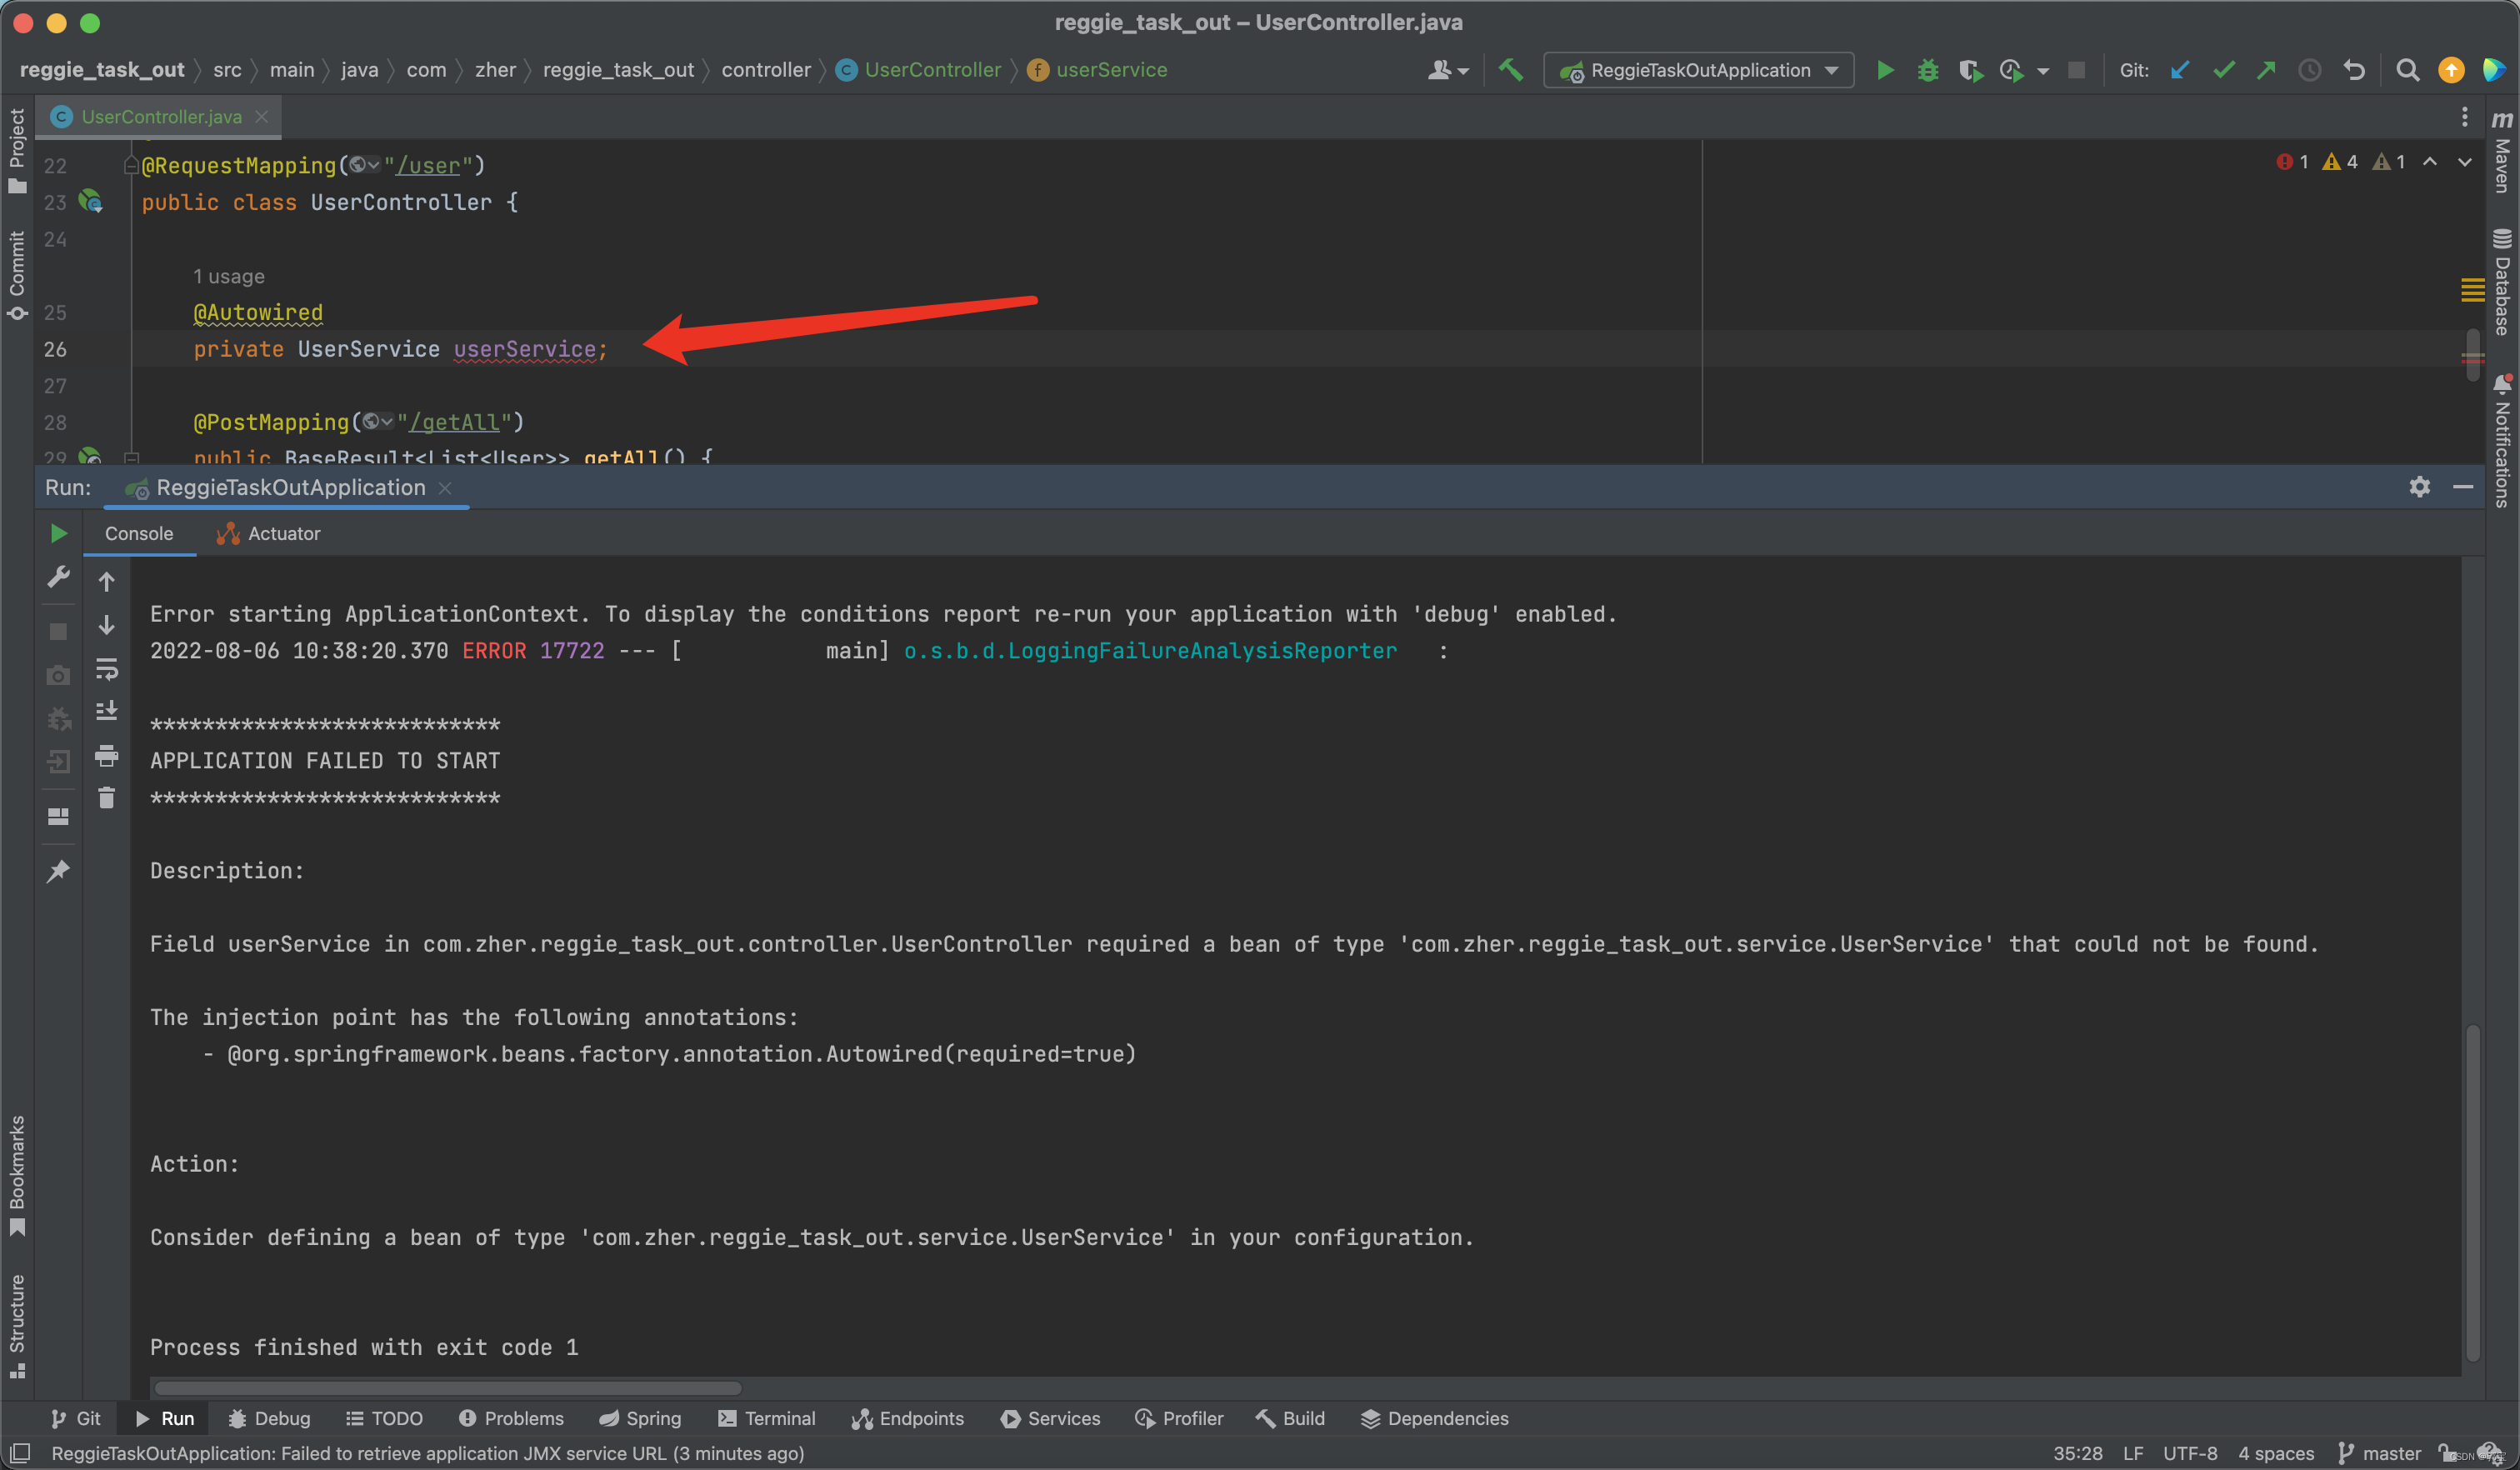Screen dimensions: 2520x1470
Task: Commit changes via the Git checkmark icon
Action: tap(2223, 70)
